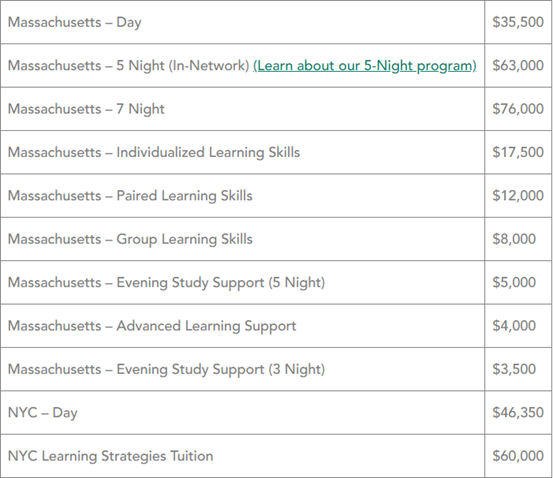Screen dimensions: 553x478
Task: Click the $5,000 tuition amount
Action: pos(514,283)
